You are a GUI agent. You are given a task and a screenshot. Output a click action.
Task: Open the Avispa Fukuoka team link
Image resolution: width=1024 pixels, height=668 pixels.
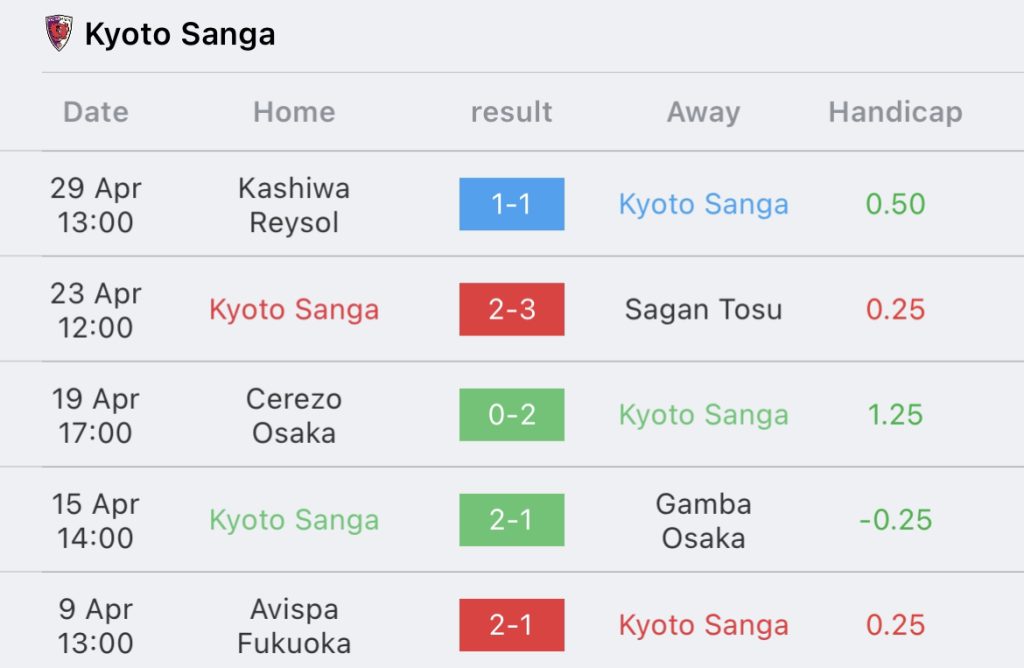coord(294,626)
